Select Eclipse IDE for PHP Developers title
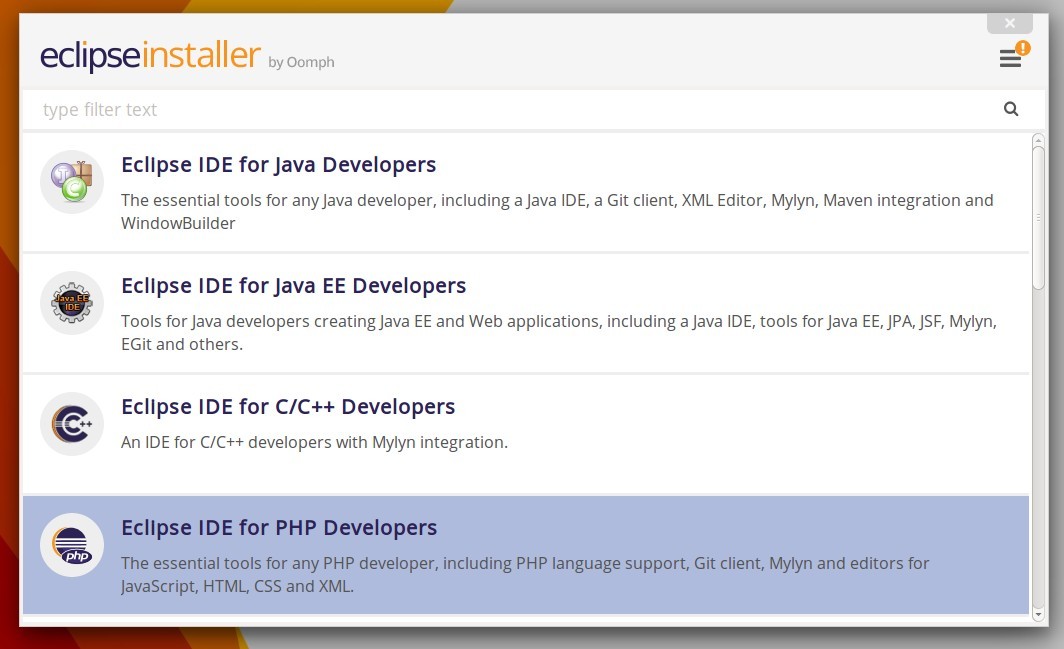Screen dimensions: 1064x649 (x=279, y=527)
